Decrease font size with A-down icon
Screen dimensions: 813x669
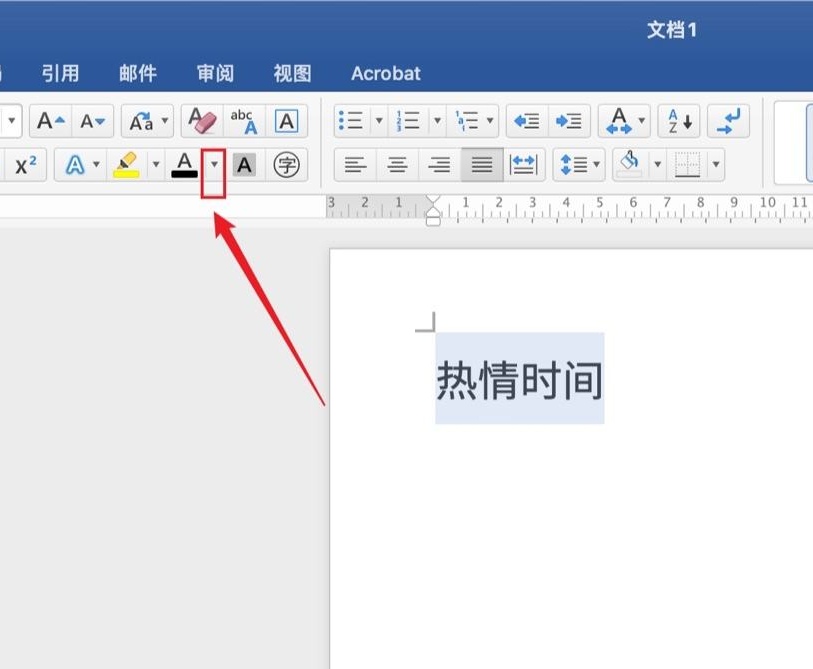point(93,121)
